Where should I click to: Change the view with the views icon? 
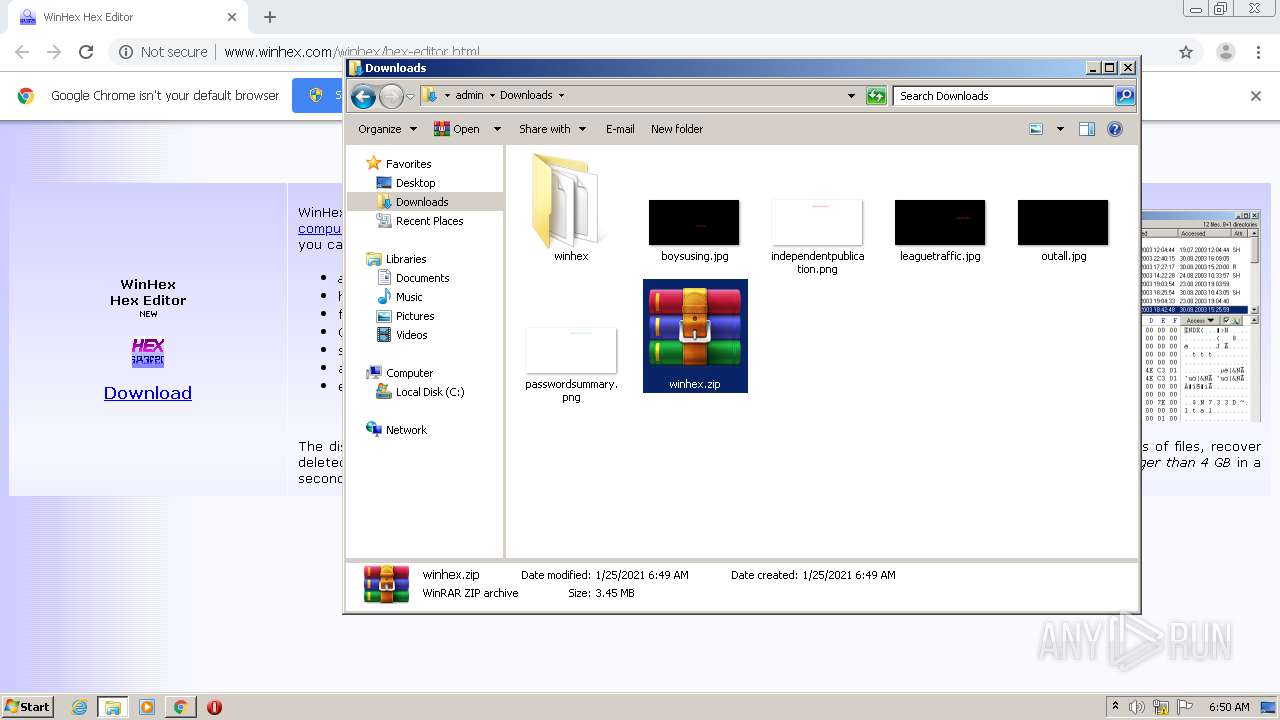[1036, 129]
